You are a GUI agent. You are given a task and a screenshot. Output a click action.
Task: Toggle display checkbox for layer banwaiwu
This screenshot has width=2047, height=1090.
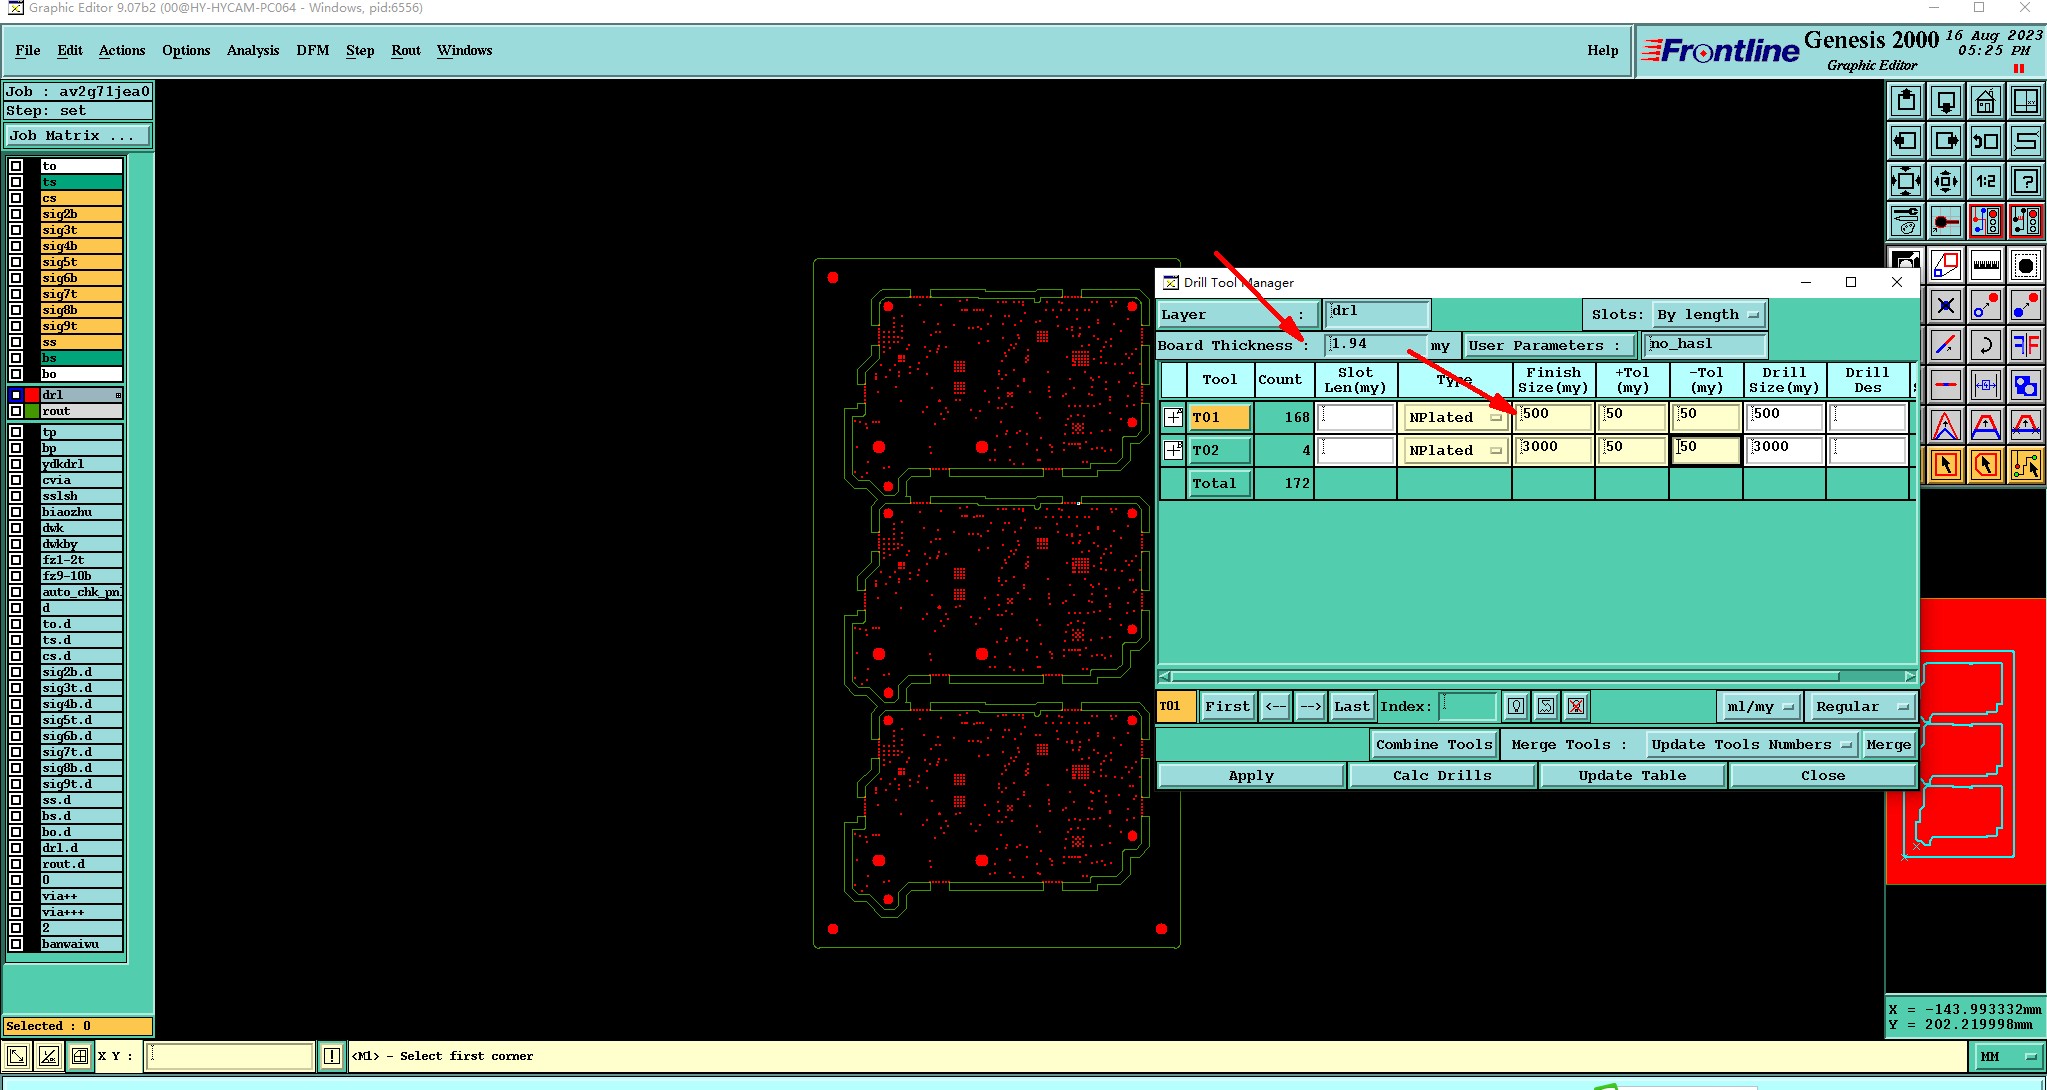(x=16, y=944)
